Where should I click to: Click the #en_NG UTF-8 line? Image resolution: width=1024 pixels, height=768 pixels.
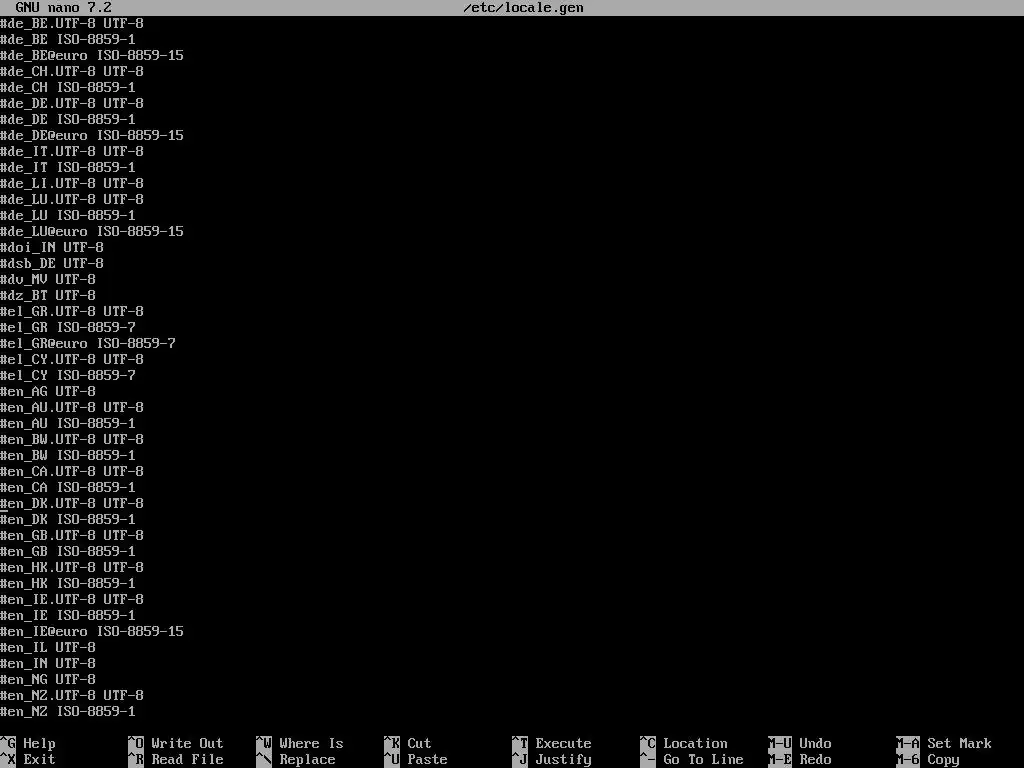(48, 679)
